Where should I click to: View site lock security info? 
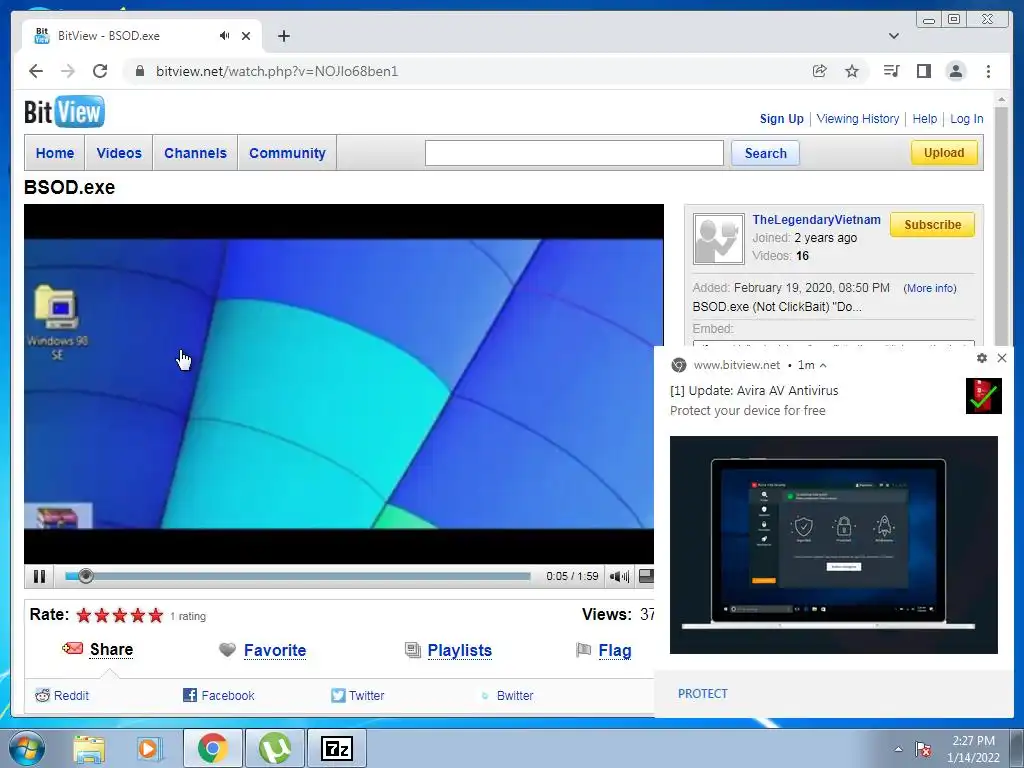click(139, 71)
